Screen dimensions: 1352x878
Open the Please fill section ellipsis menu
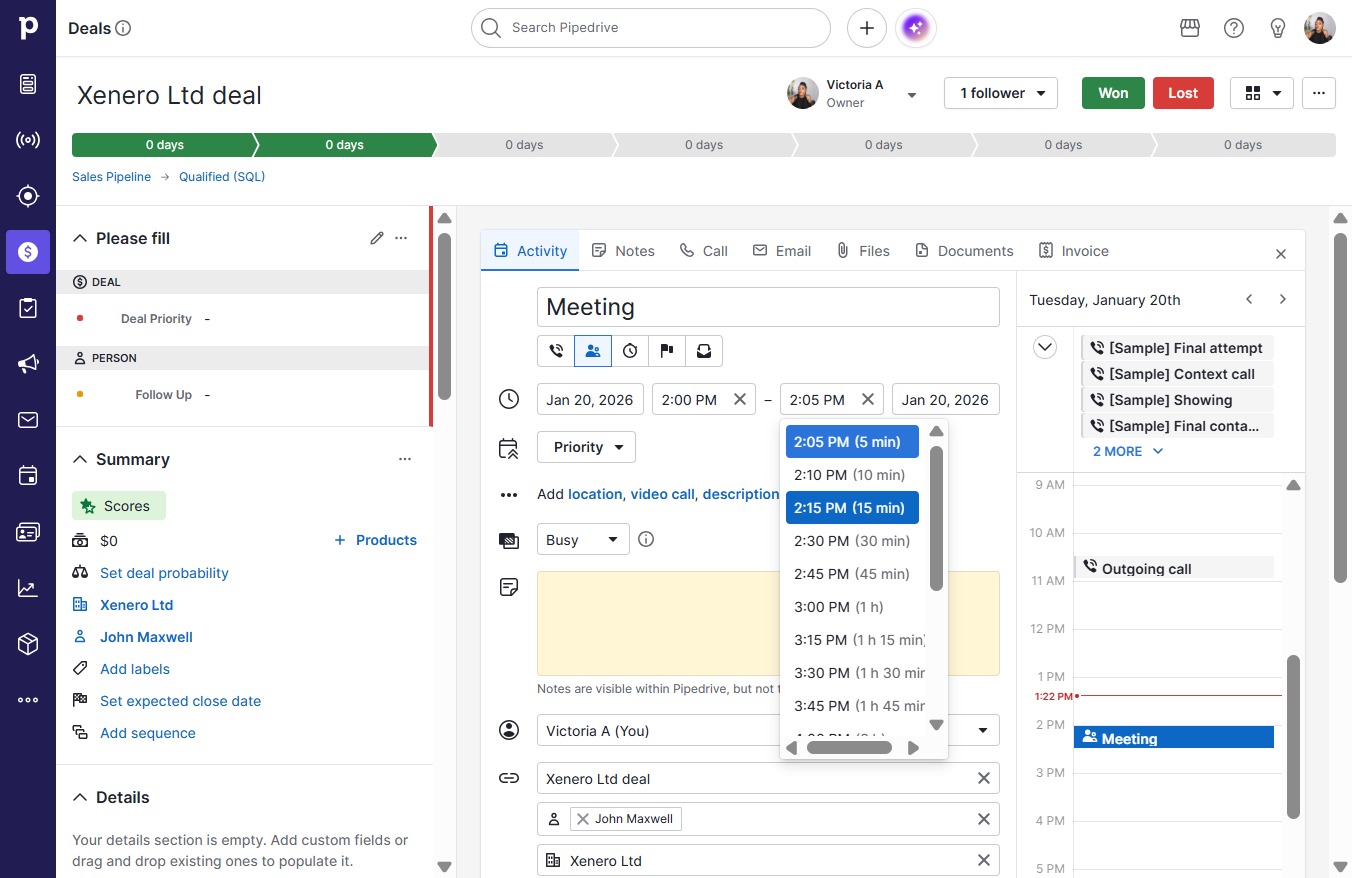tap(401, 238)
